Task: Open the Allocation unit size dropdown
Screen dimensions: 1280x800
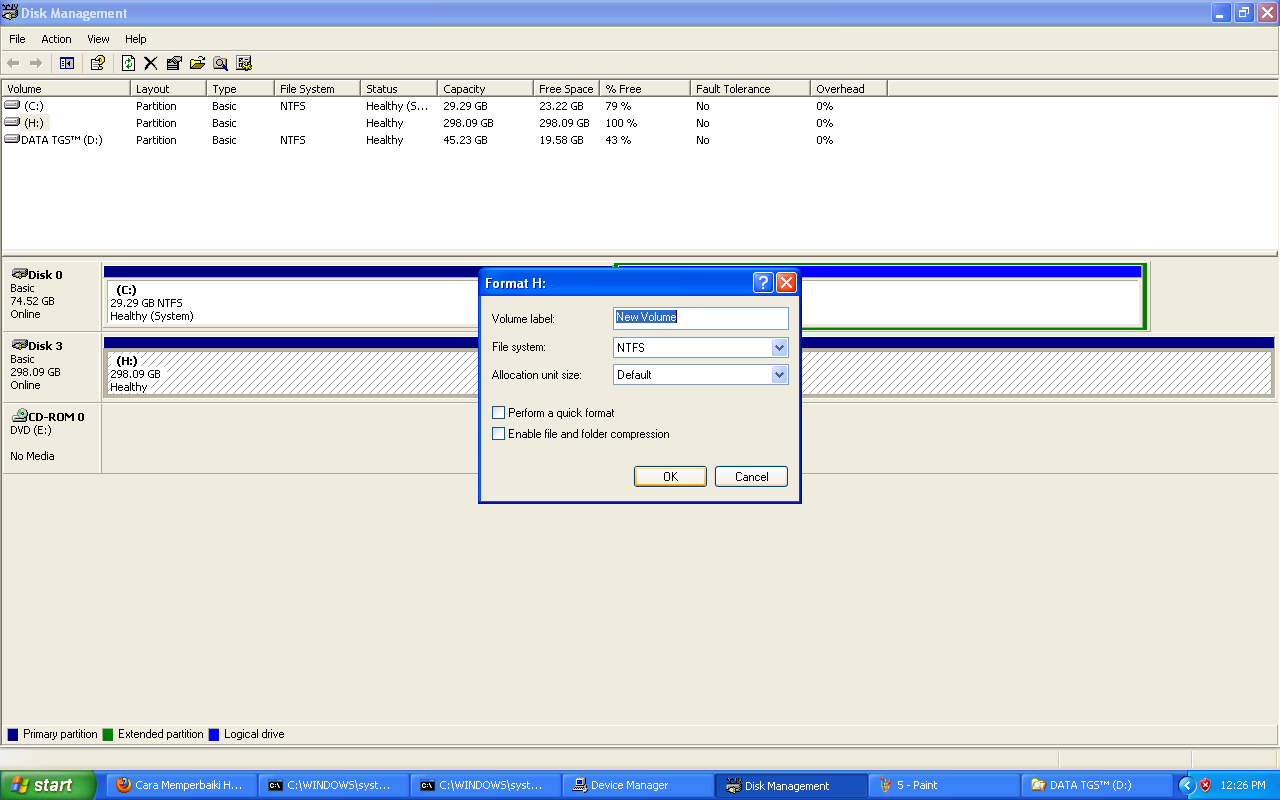Action: point(778,374)
